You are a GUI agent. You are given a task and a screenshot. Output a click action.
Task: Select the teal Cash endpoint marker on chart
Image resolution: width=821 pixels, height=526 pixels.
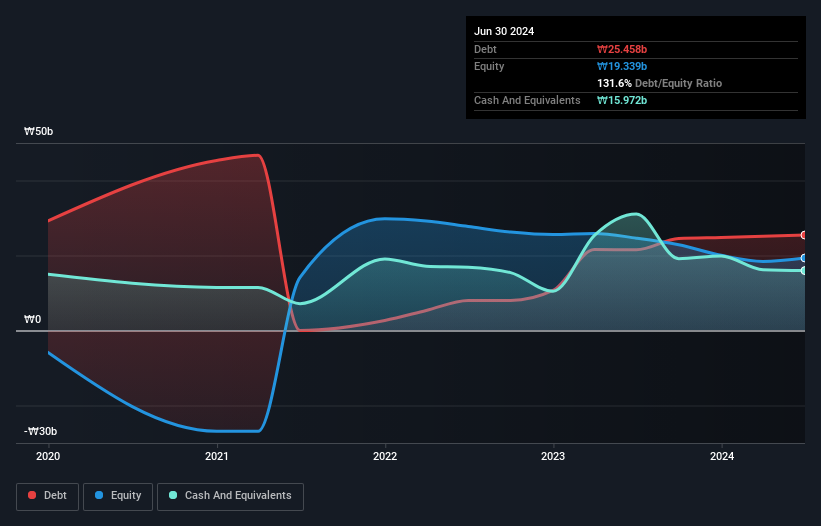(804, 271)
